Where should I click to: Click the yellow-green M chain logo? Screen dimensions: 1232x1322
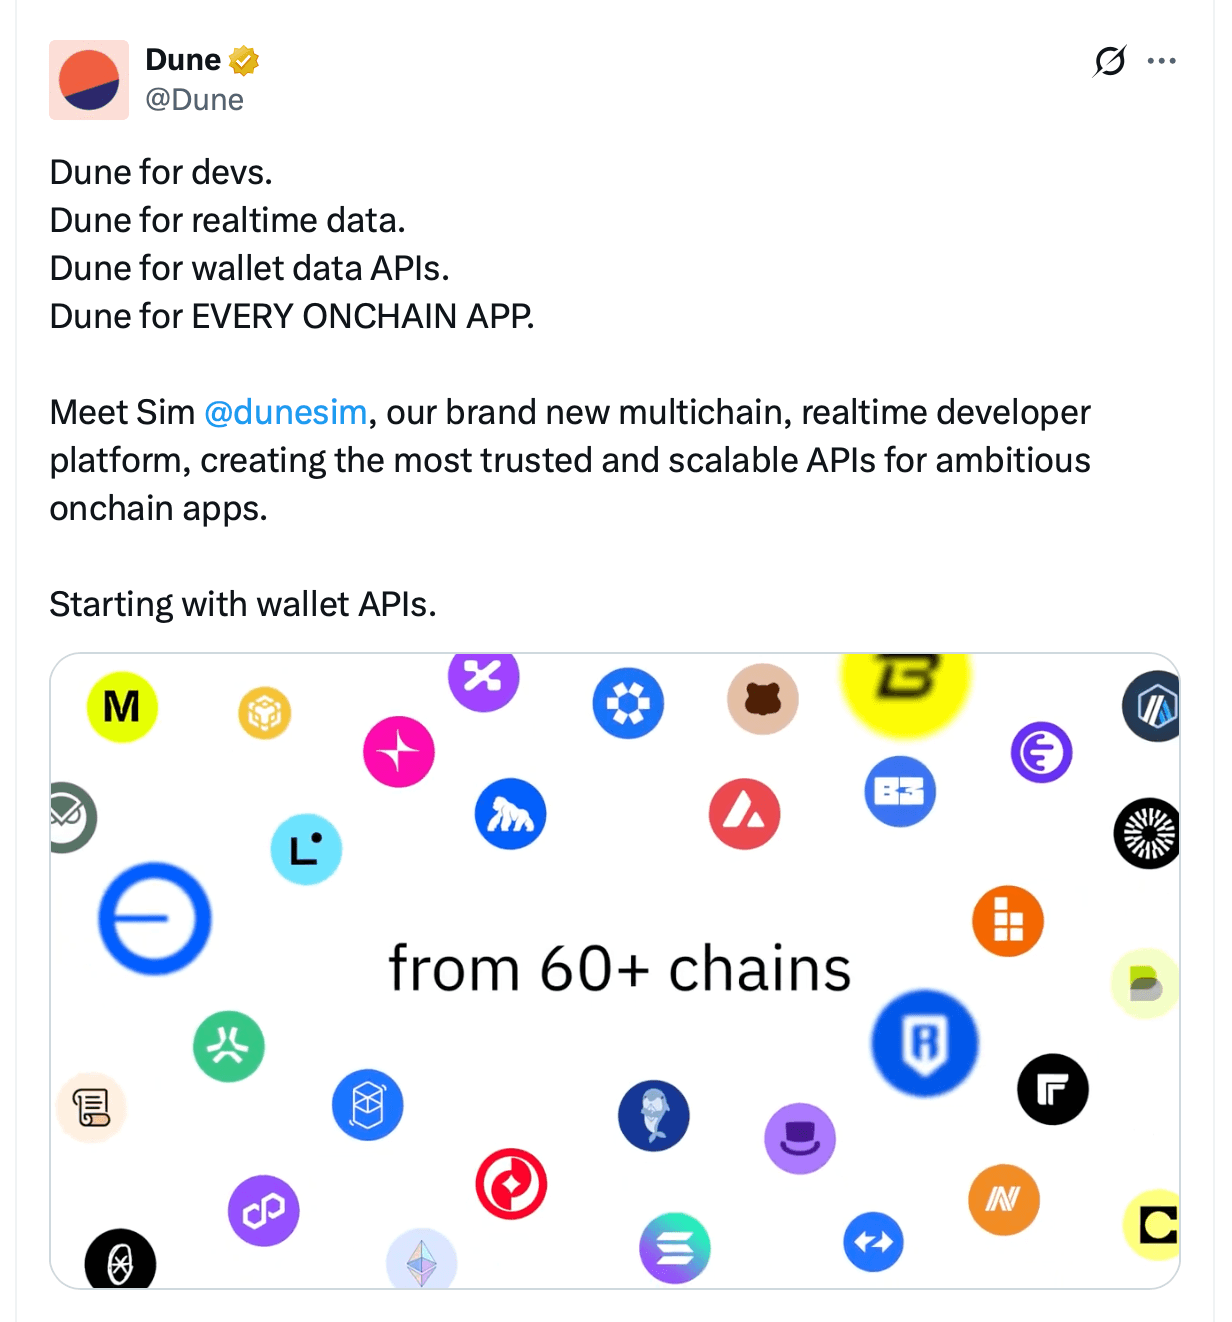pos(122,707)
